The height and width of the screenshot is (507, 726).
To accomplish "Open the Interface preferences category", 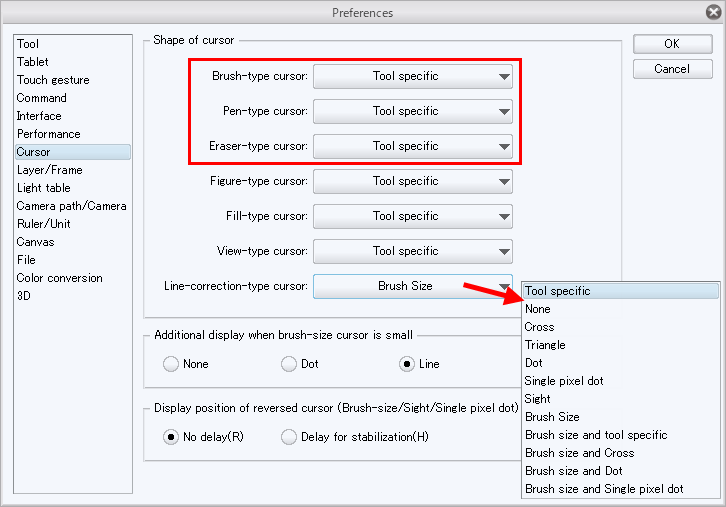I will pos(73,116).
